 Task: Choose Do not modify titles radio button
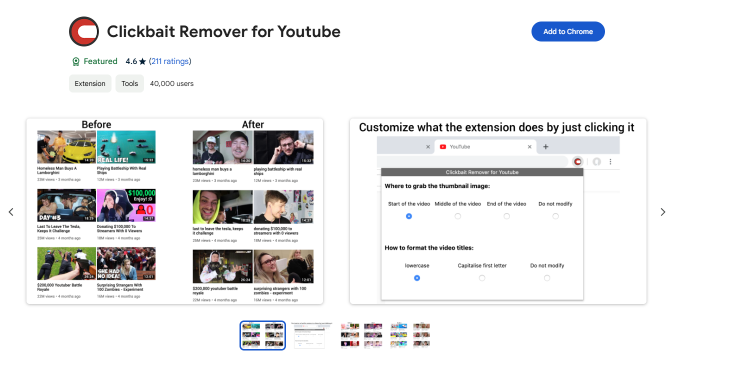pyautogui.click(x=547, y=278)
